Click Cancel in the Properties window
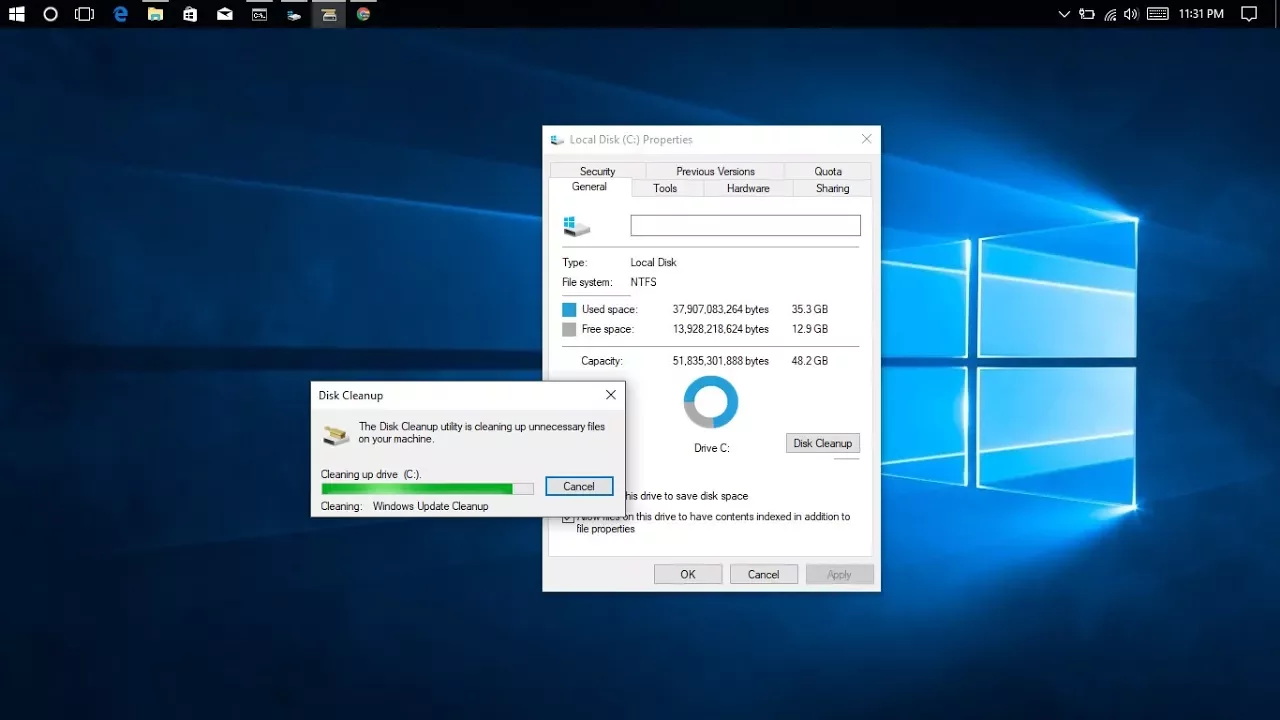 point(763,574)
